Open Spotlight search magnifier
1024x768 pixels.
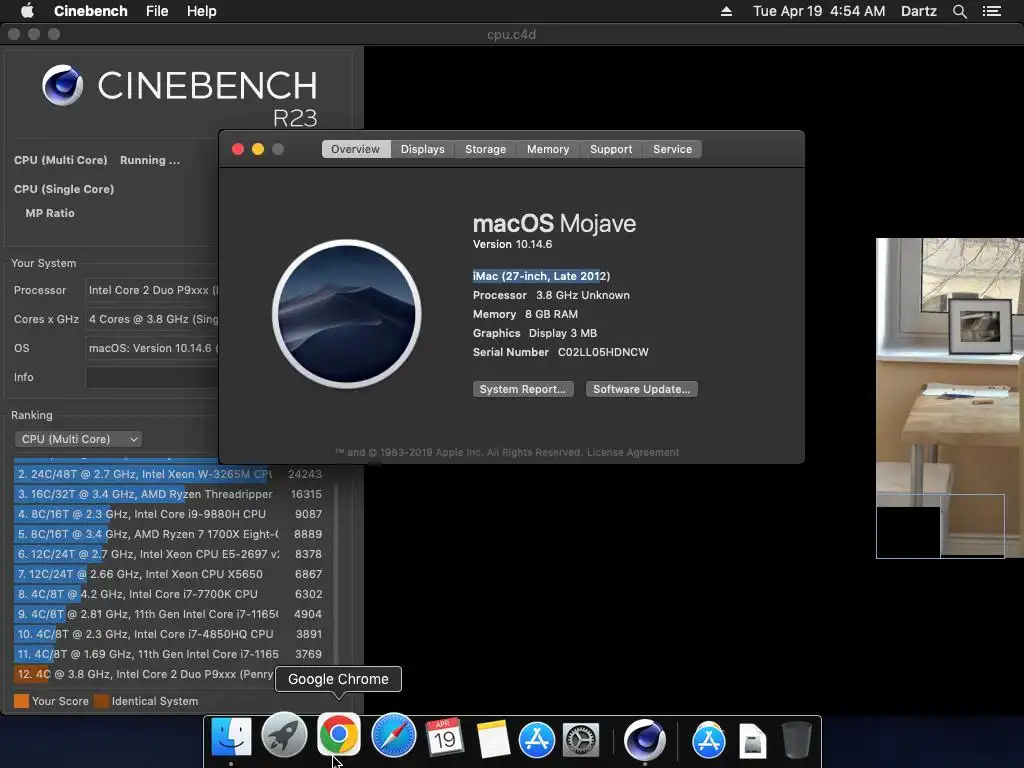[959, 11]
